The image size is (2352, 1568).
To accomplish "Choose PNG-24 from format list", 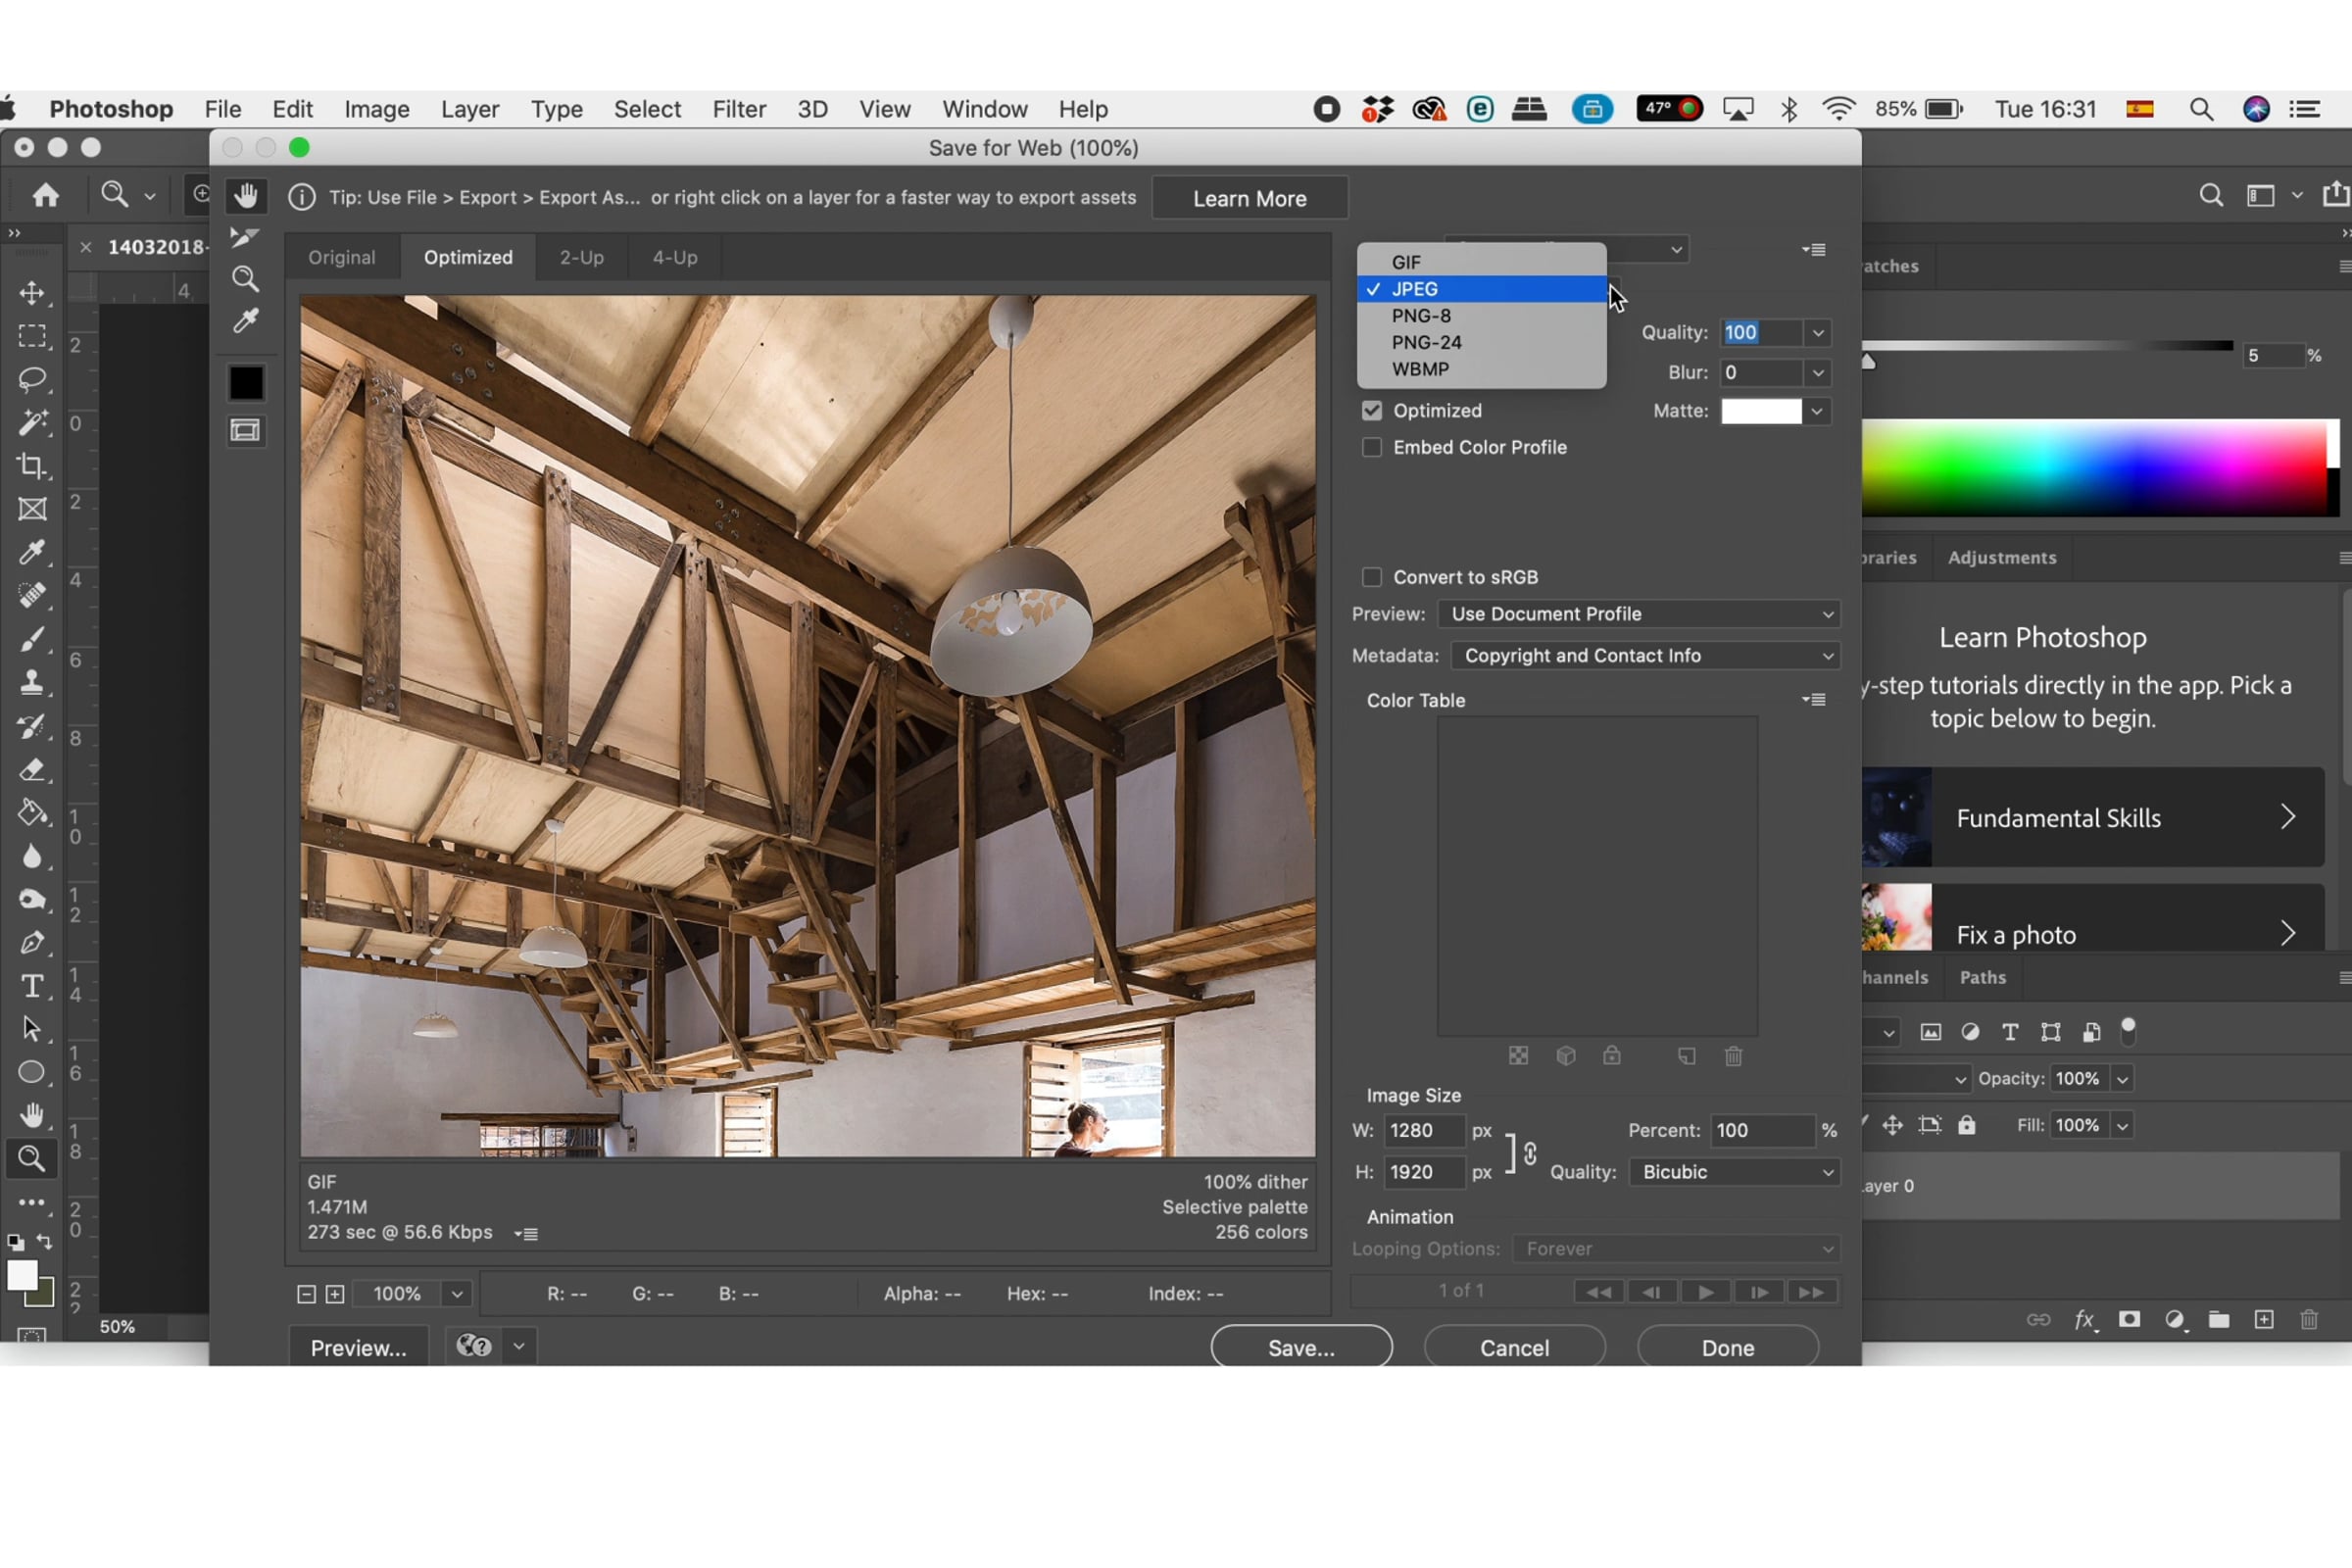I will [x=1426, y=342].
